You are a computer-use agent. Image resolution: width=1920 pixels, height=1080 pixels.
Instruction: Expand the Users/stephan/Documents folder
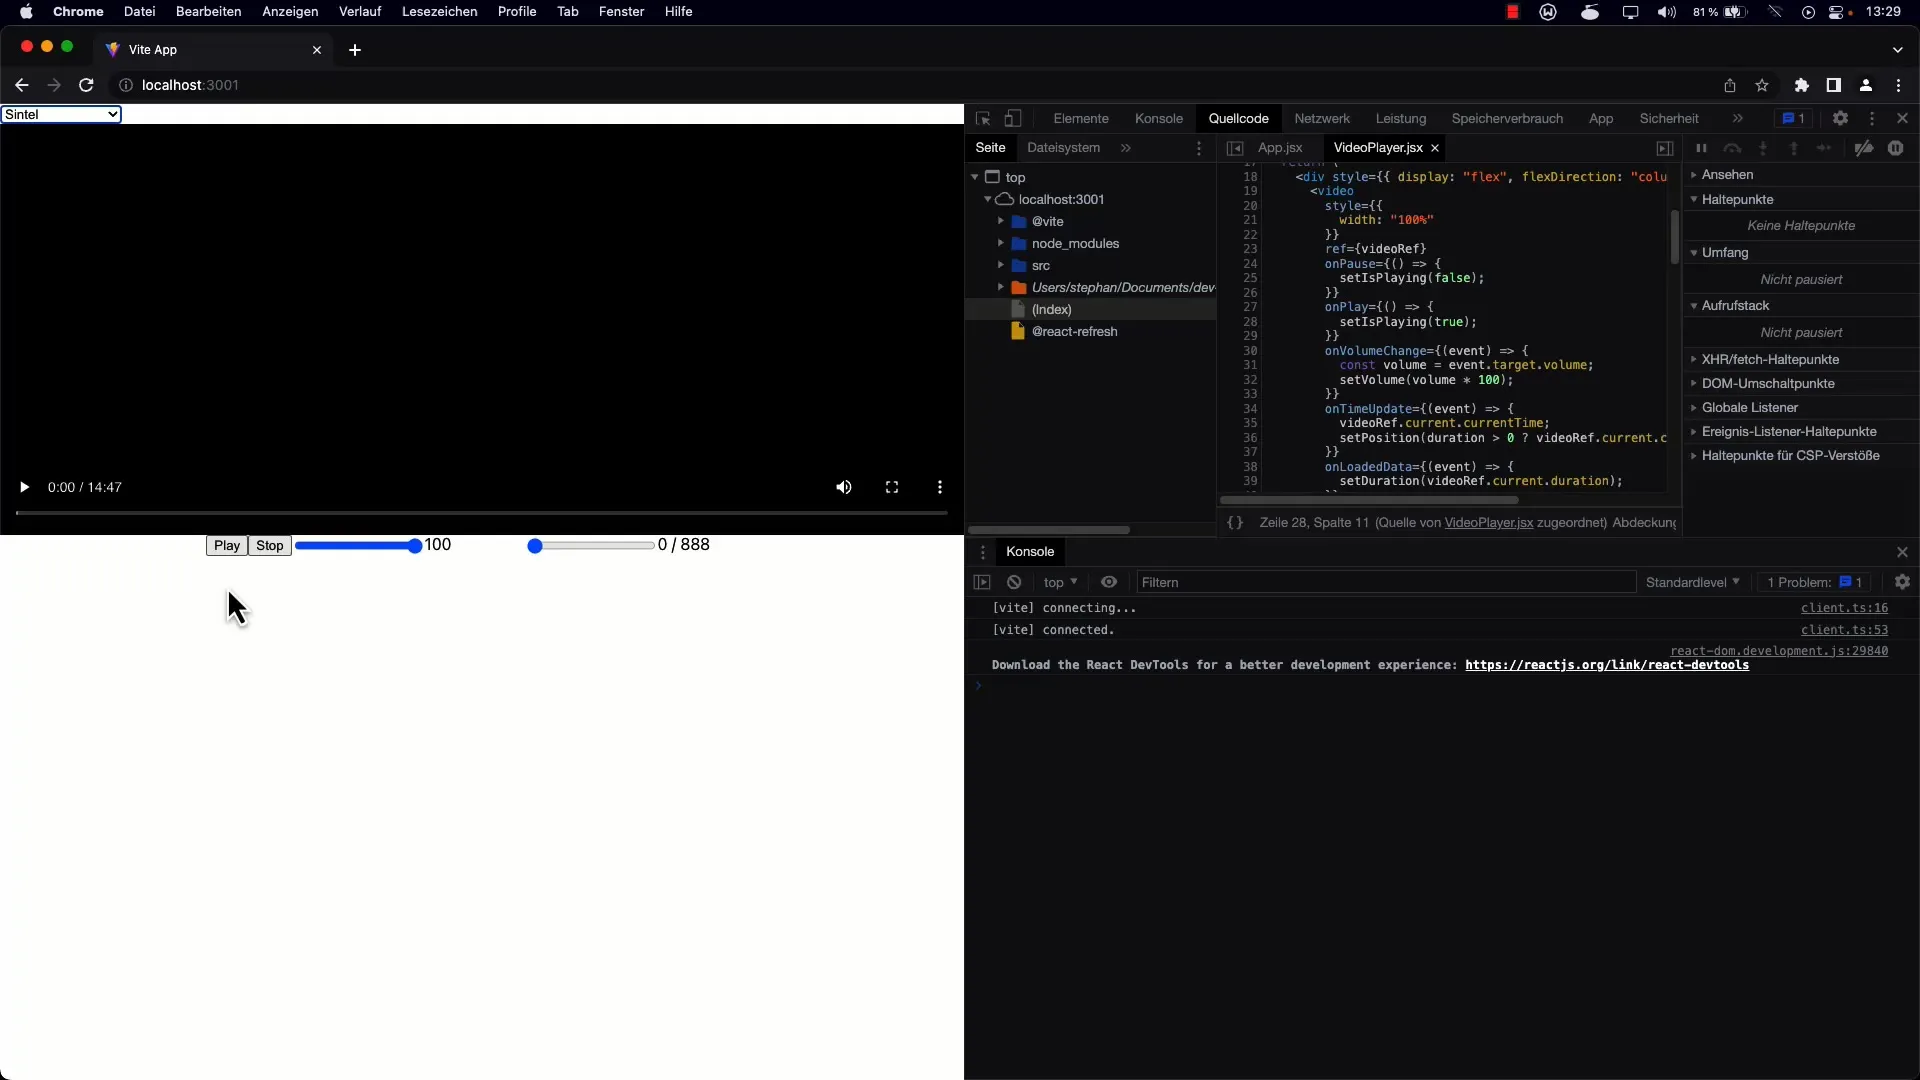pyautogui.click(x=1001, y=287)
